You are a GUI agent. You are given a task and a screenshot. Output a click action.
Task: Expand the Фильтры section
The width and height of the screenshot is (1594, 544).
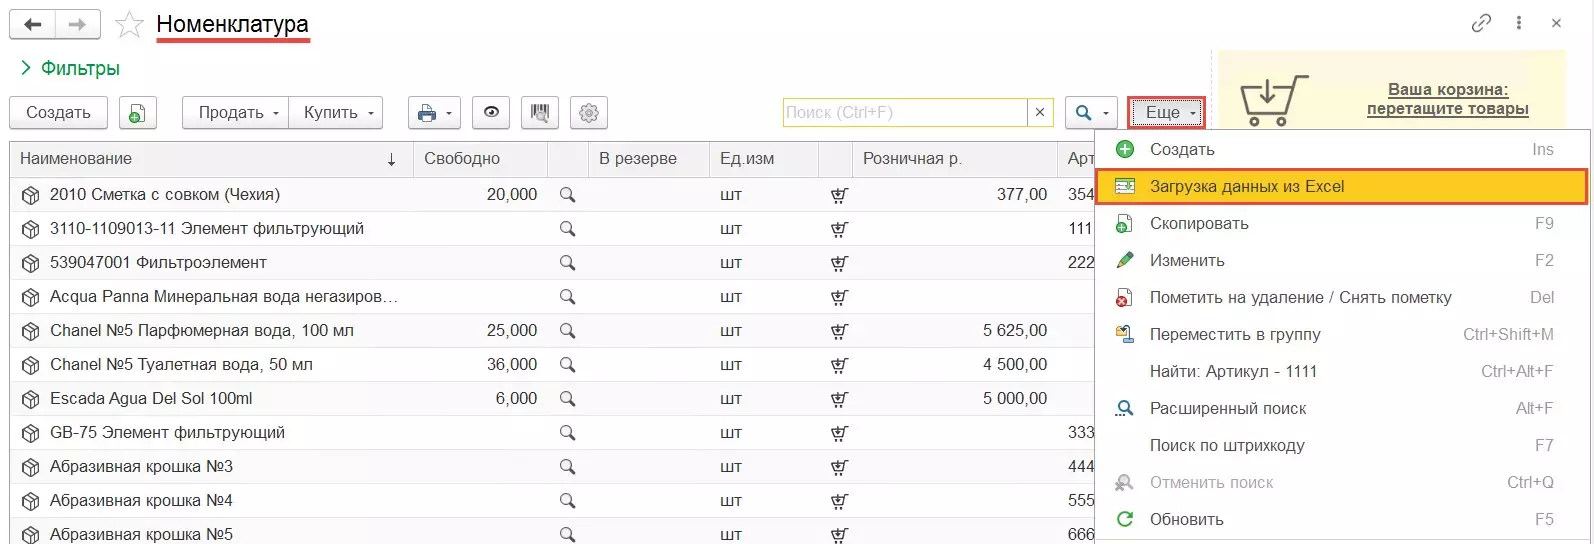pyautogui.click(x=70, y=68)
